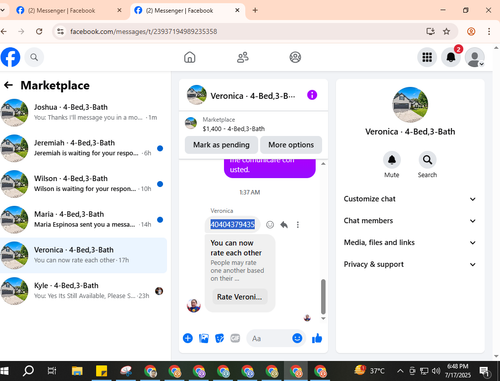Open the Facebook menu grid icon

(427, 57)
